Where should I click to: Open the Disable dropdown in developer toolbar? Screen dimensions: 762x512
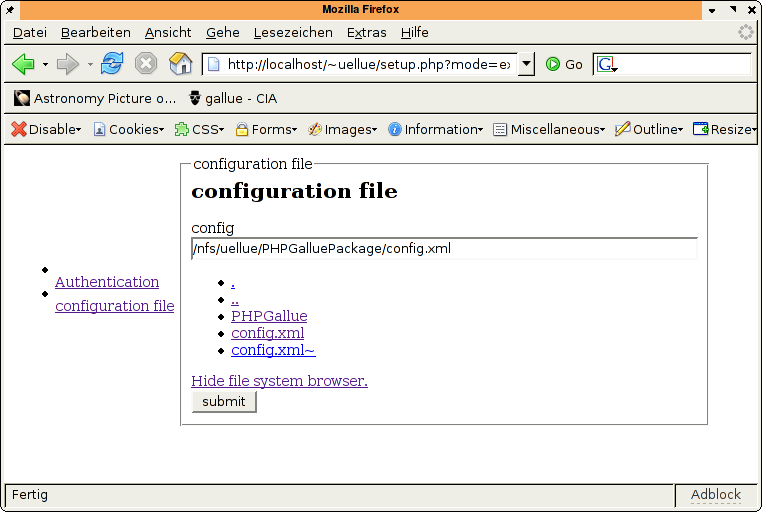tap(46, 129)
